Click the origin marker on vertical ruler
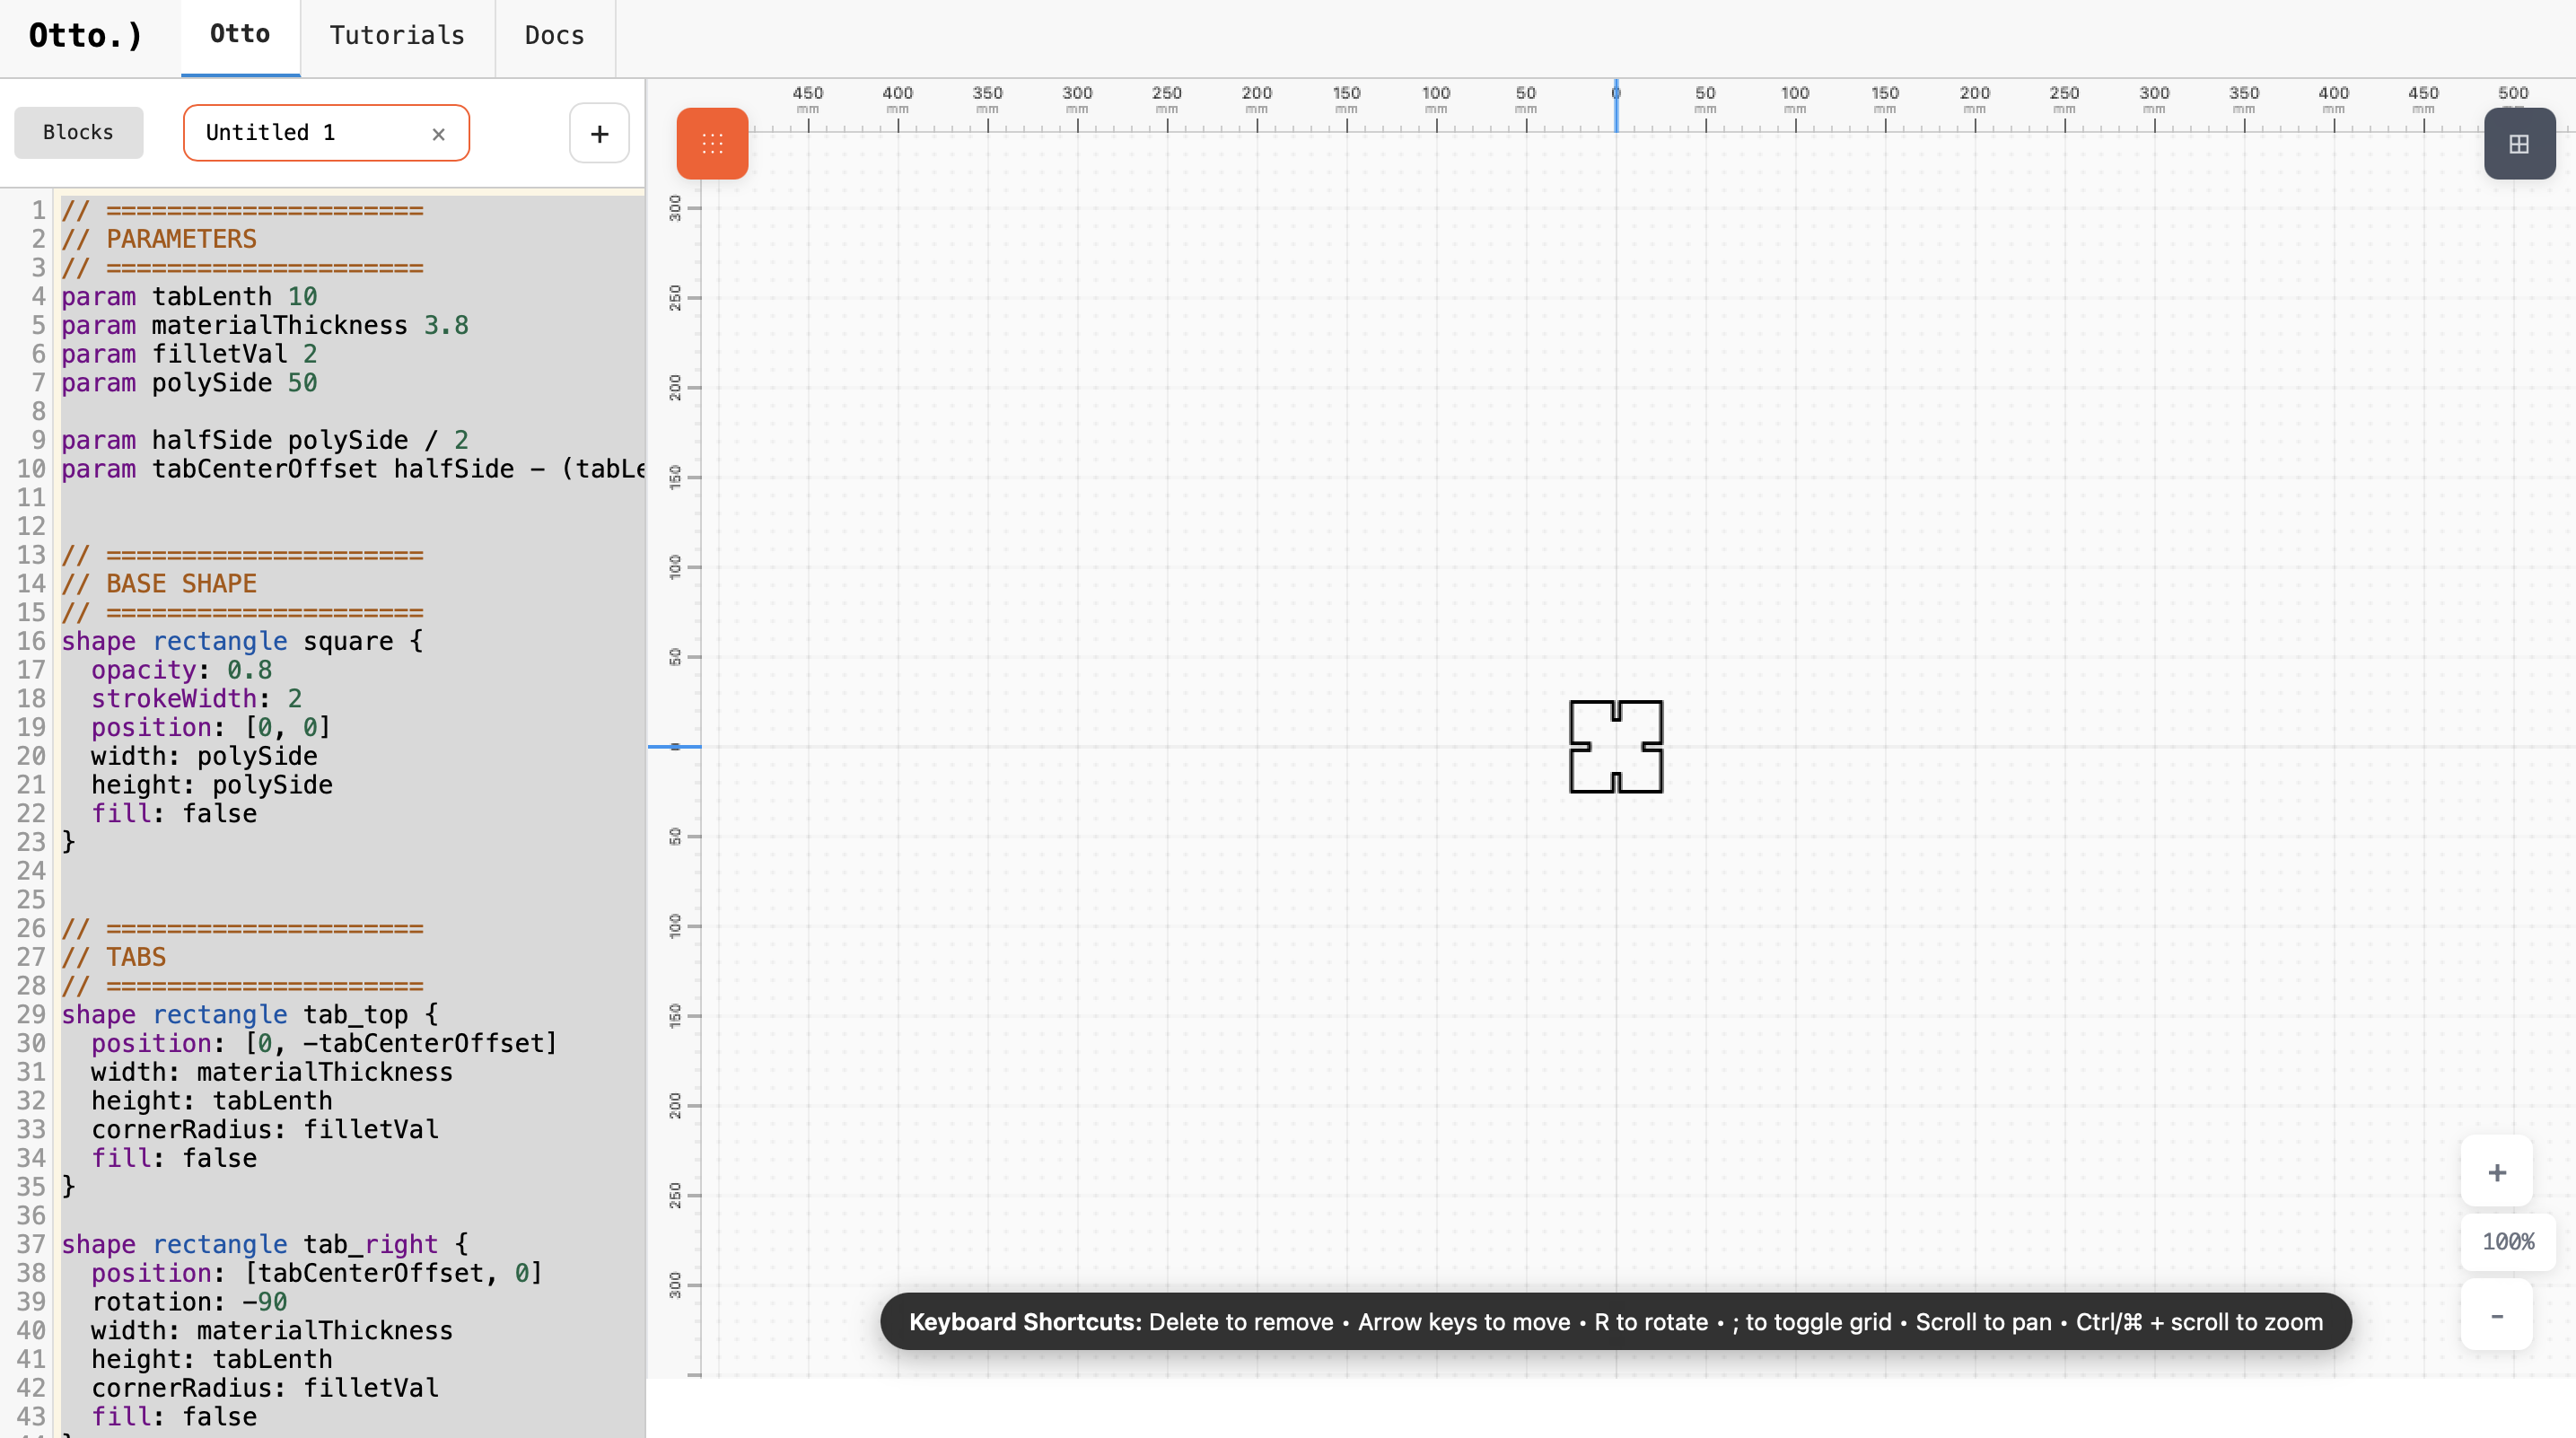The height and width of the screenshot is (1438, 2576). (x=675, y=746)
